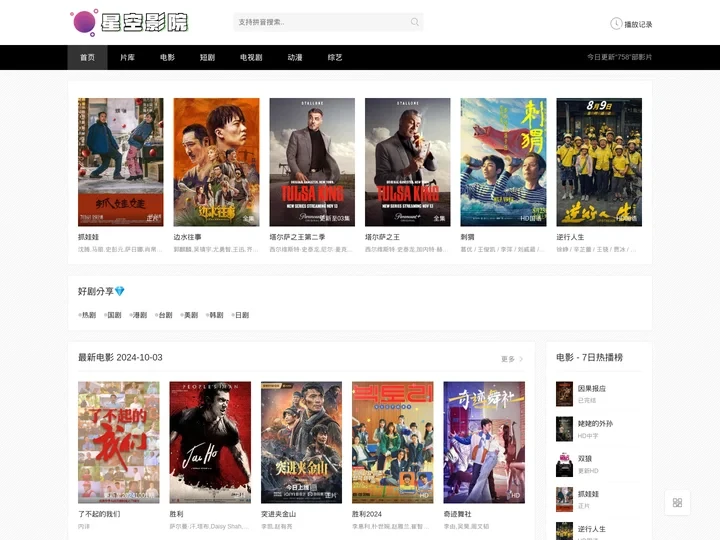Open the 首页 tab
The image size is (720, 540).
pyautogui.click(x=87, y=57)
